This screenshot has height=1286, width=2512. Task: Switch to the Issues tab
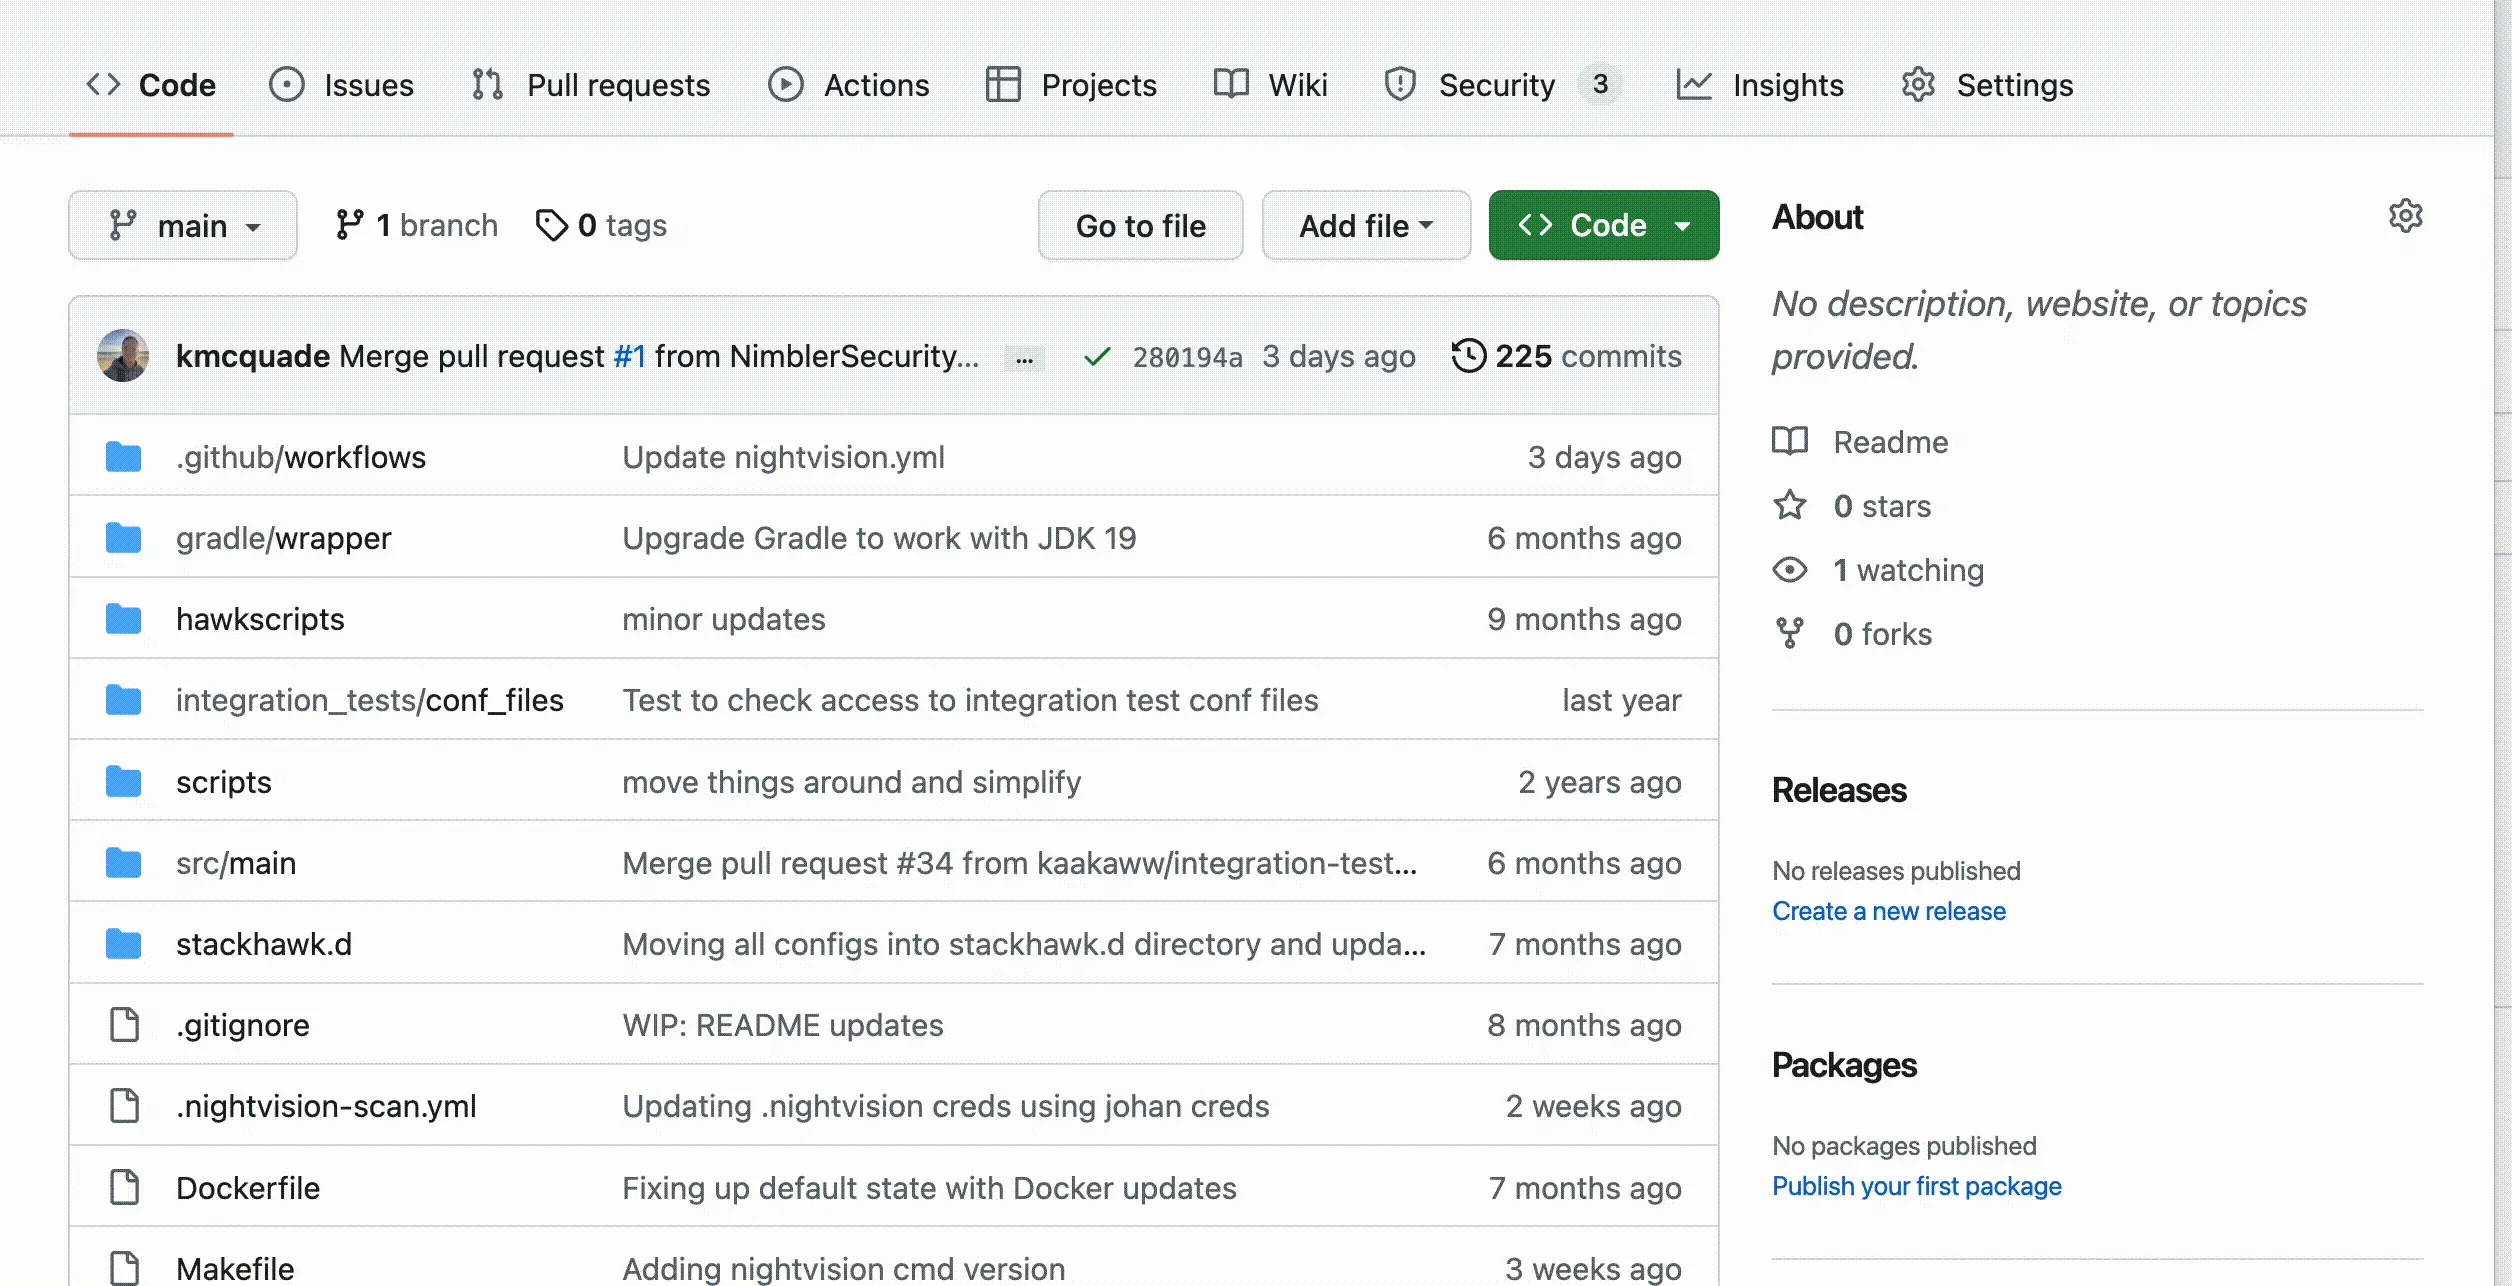341,85
